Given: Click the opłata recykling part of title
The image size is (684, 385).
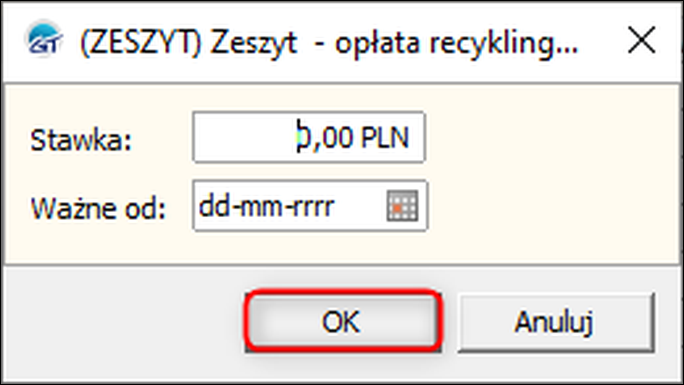Looking at the screenshot, I should [456, 44].
